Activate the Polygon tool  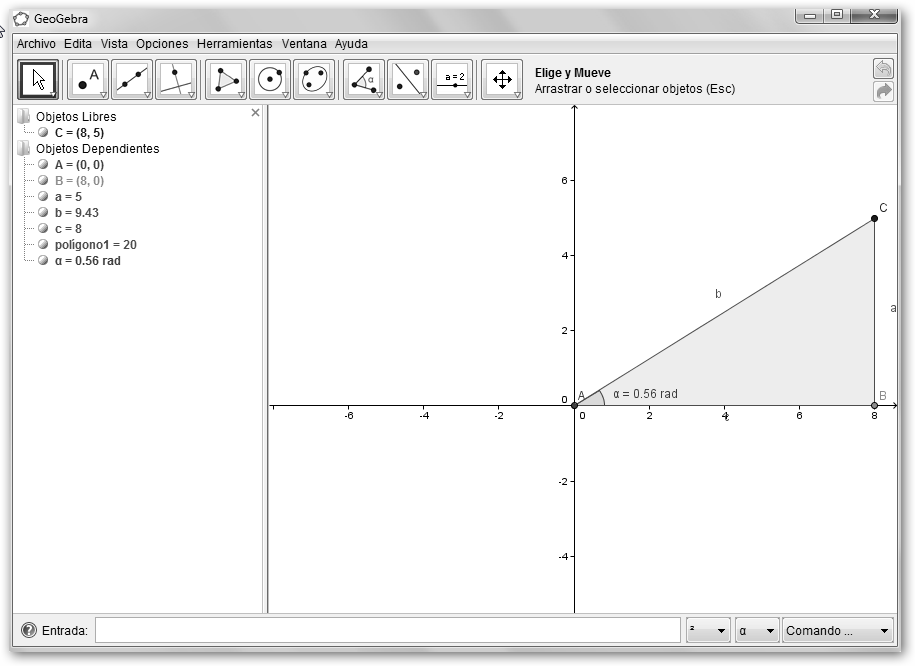[225, 80]
